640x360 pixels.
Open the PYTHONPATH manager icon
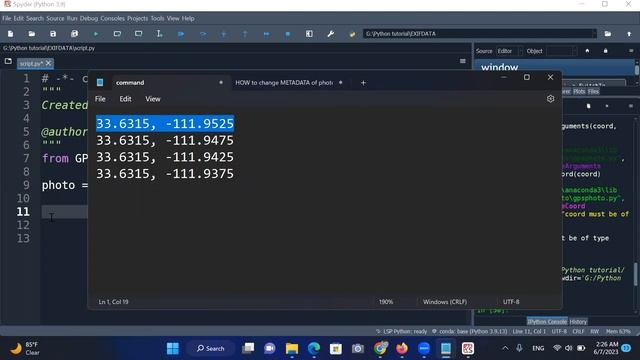352,34
